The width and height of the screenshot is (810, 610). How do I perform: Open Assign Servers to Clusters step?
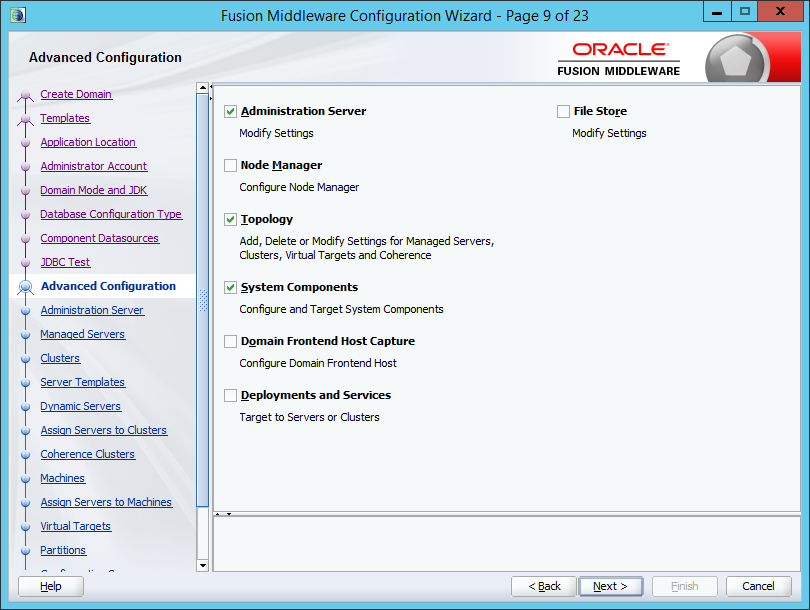[103, 430]
